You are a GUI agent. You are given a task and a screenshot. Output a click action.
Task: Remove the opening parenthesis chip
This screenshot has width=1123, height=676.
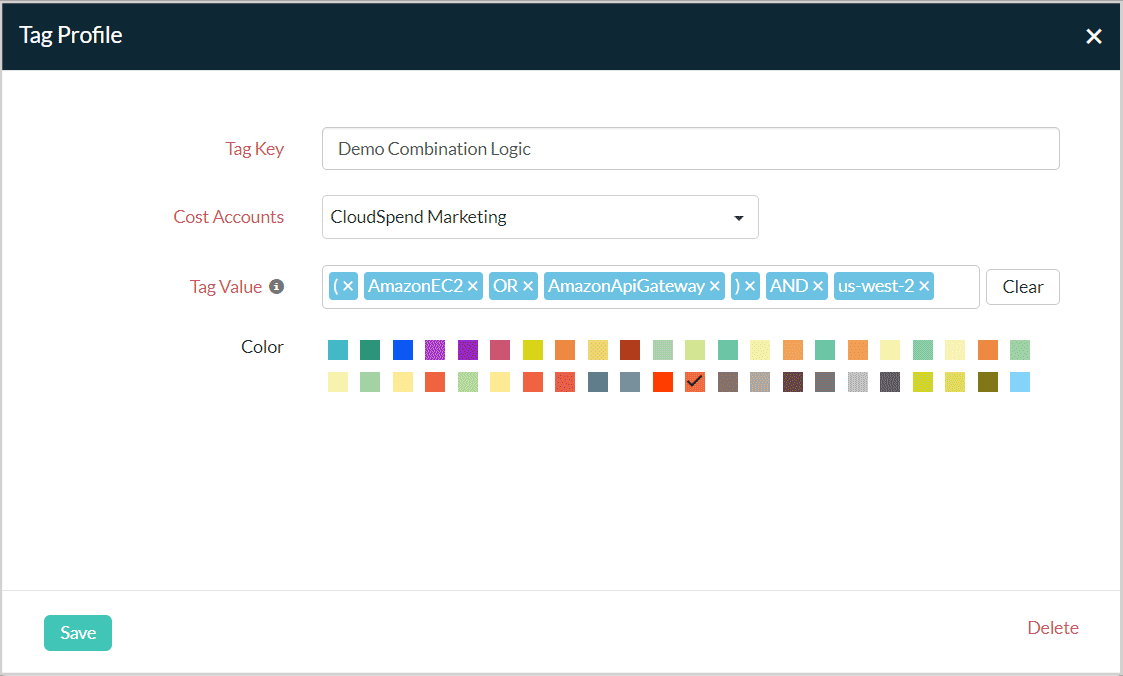[348, 287]
